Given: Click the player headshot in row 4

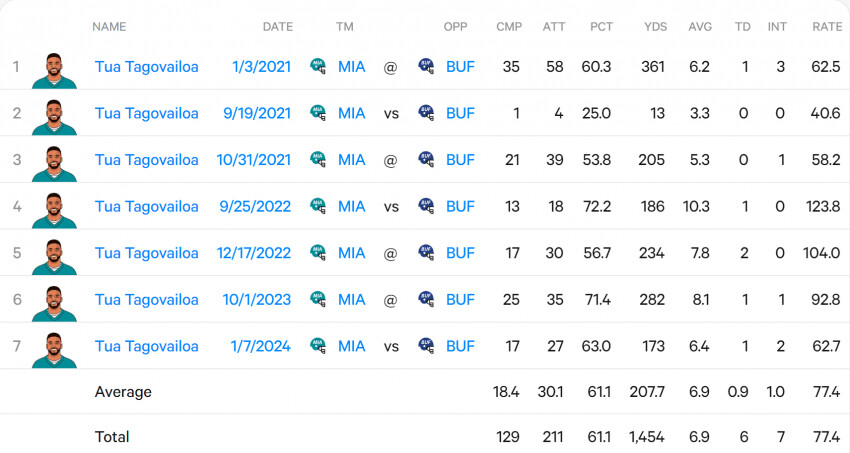Looking at the screenshot, I should coord(54,207).
